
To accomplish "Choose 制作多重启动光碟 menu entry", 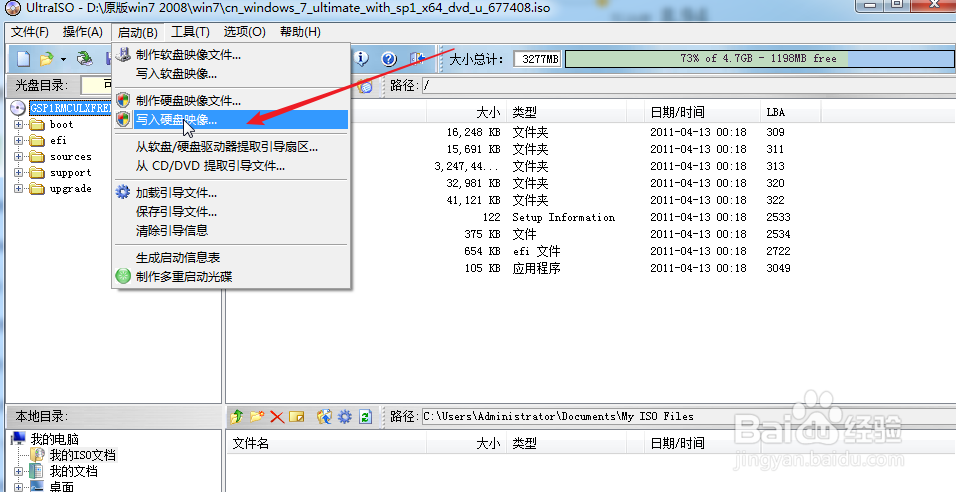I will (x=231, y=276).
